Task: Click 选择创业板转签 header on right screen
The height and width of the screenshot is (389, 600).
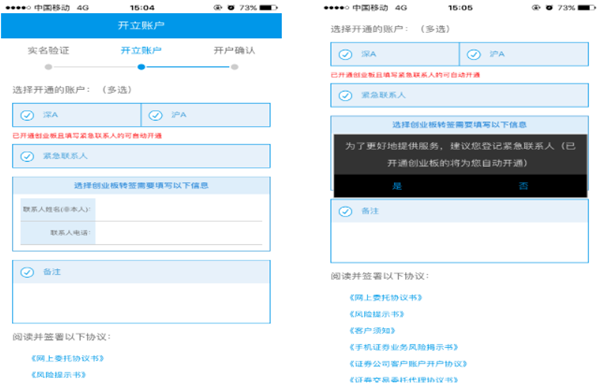Action: tap(459, 125)
